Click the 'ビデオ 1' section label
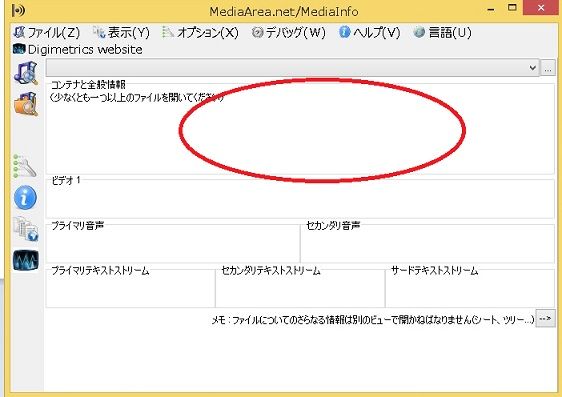The width and height of the screenshot is (562, 397). point(66,180)
